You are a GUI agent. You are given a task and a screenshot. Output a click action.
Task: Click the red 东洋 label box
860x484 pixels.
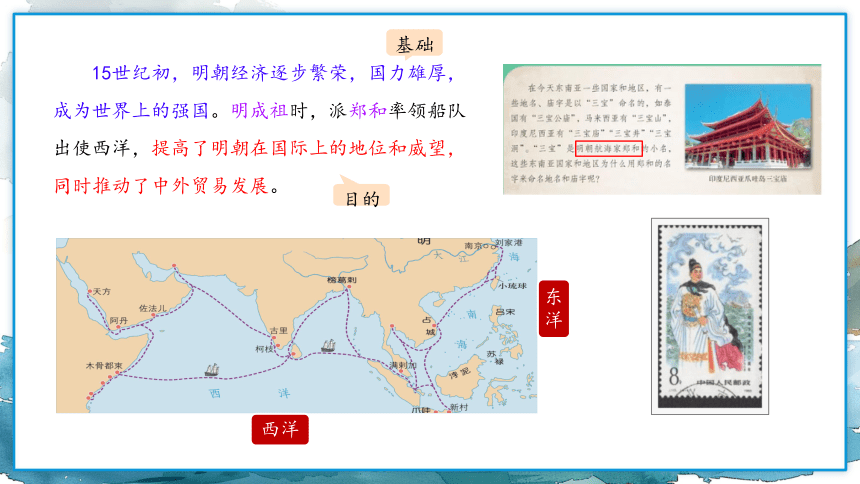click(554, 308)
